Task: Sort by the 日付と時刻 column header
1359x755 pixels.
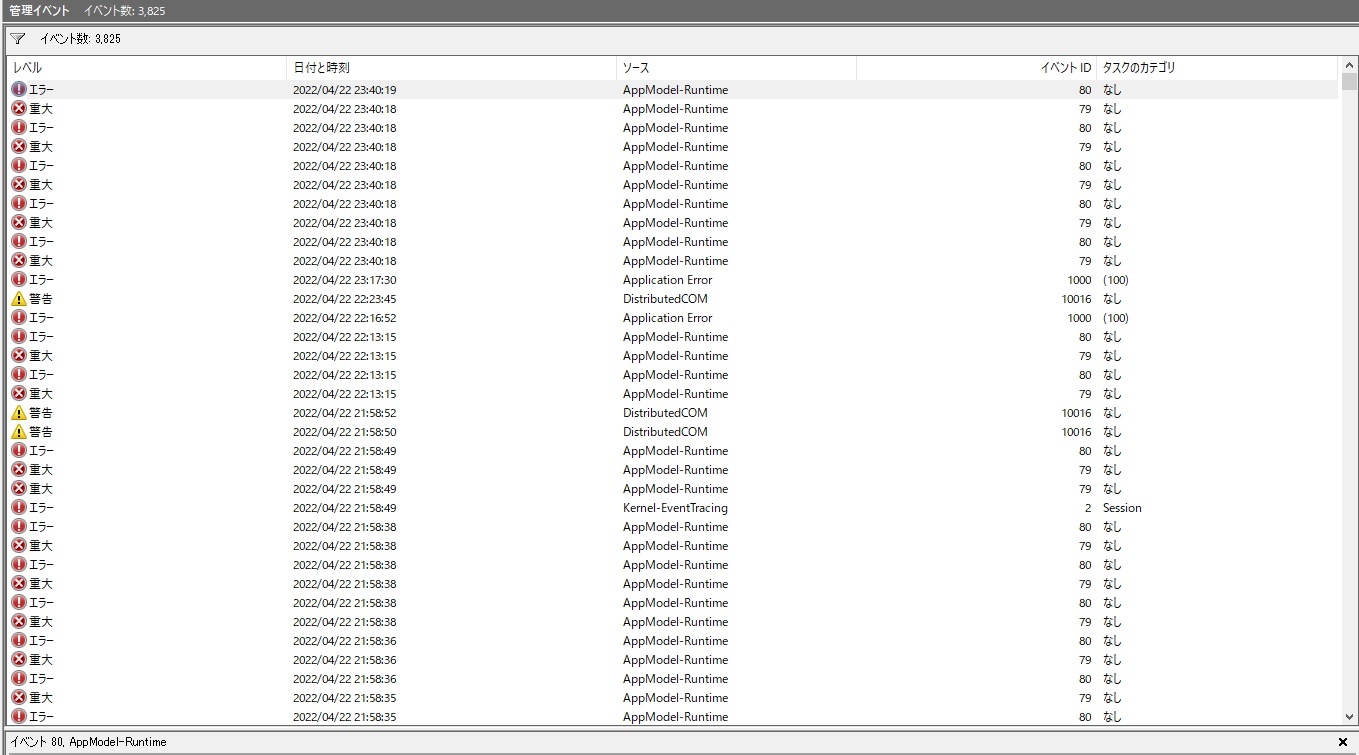Action: 451,68
